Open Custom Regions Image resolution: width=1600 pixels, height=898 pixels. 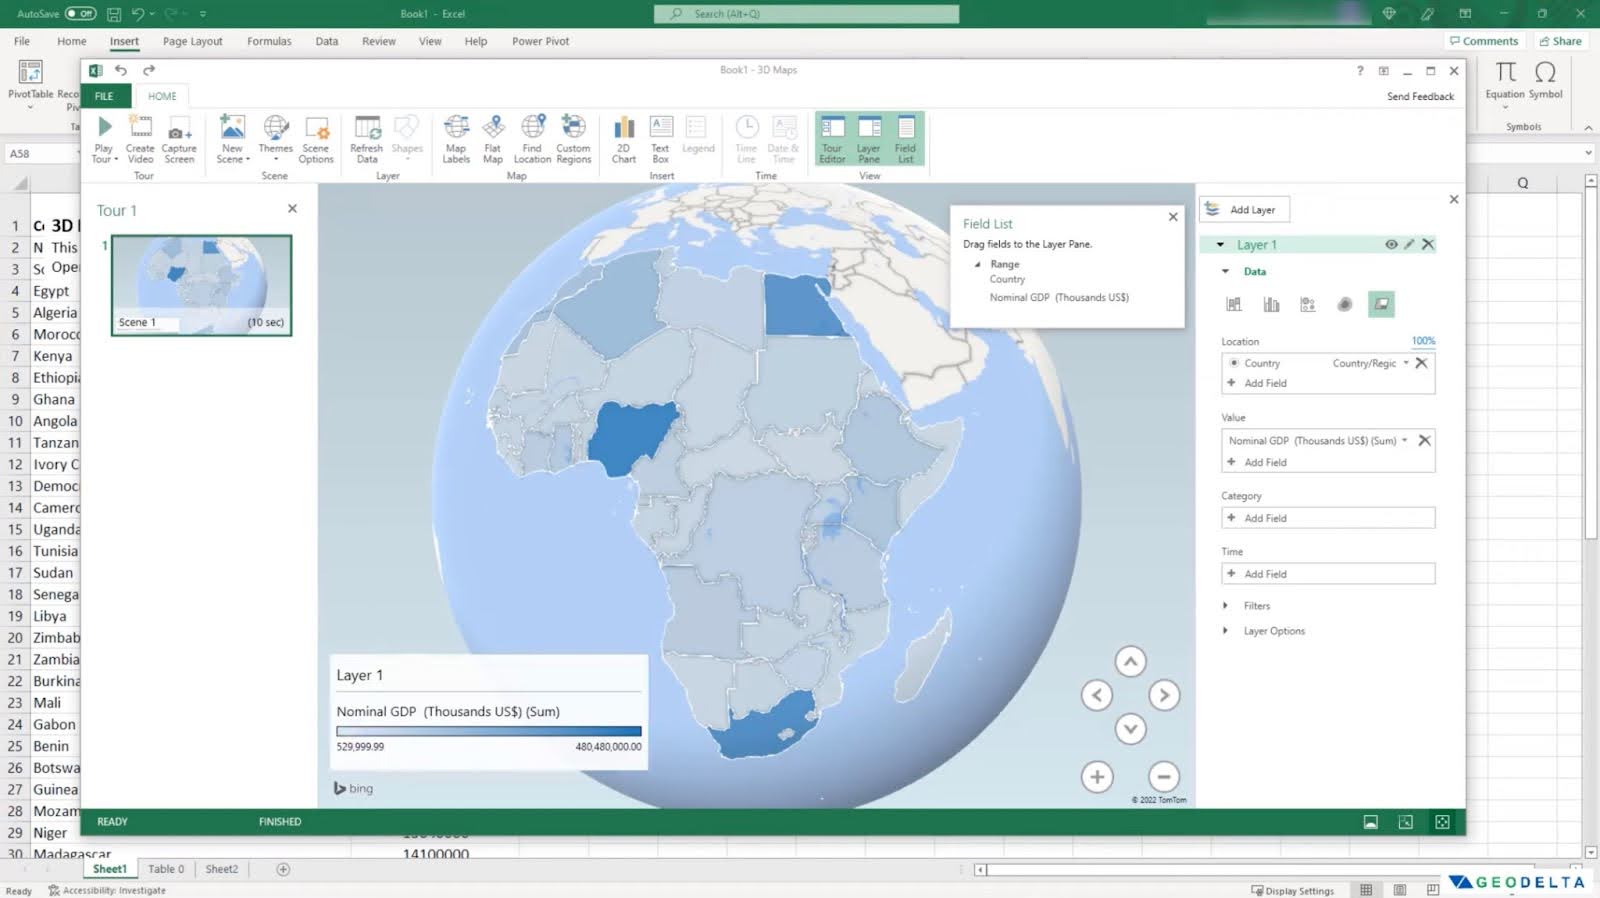click(x=574, y=138)
